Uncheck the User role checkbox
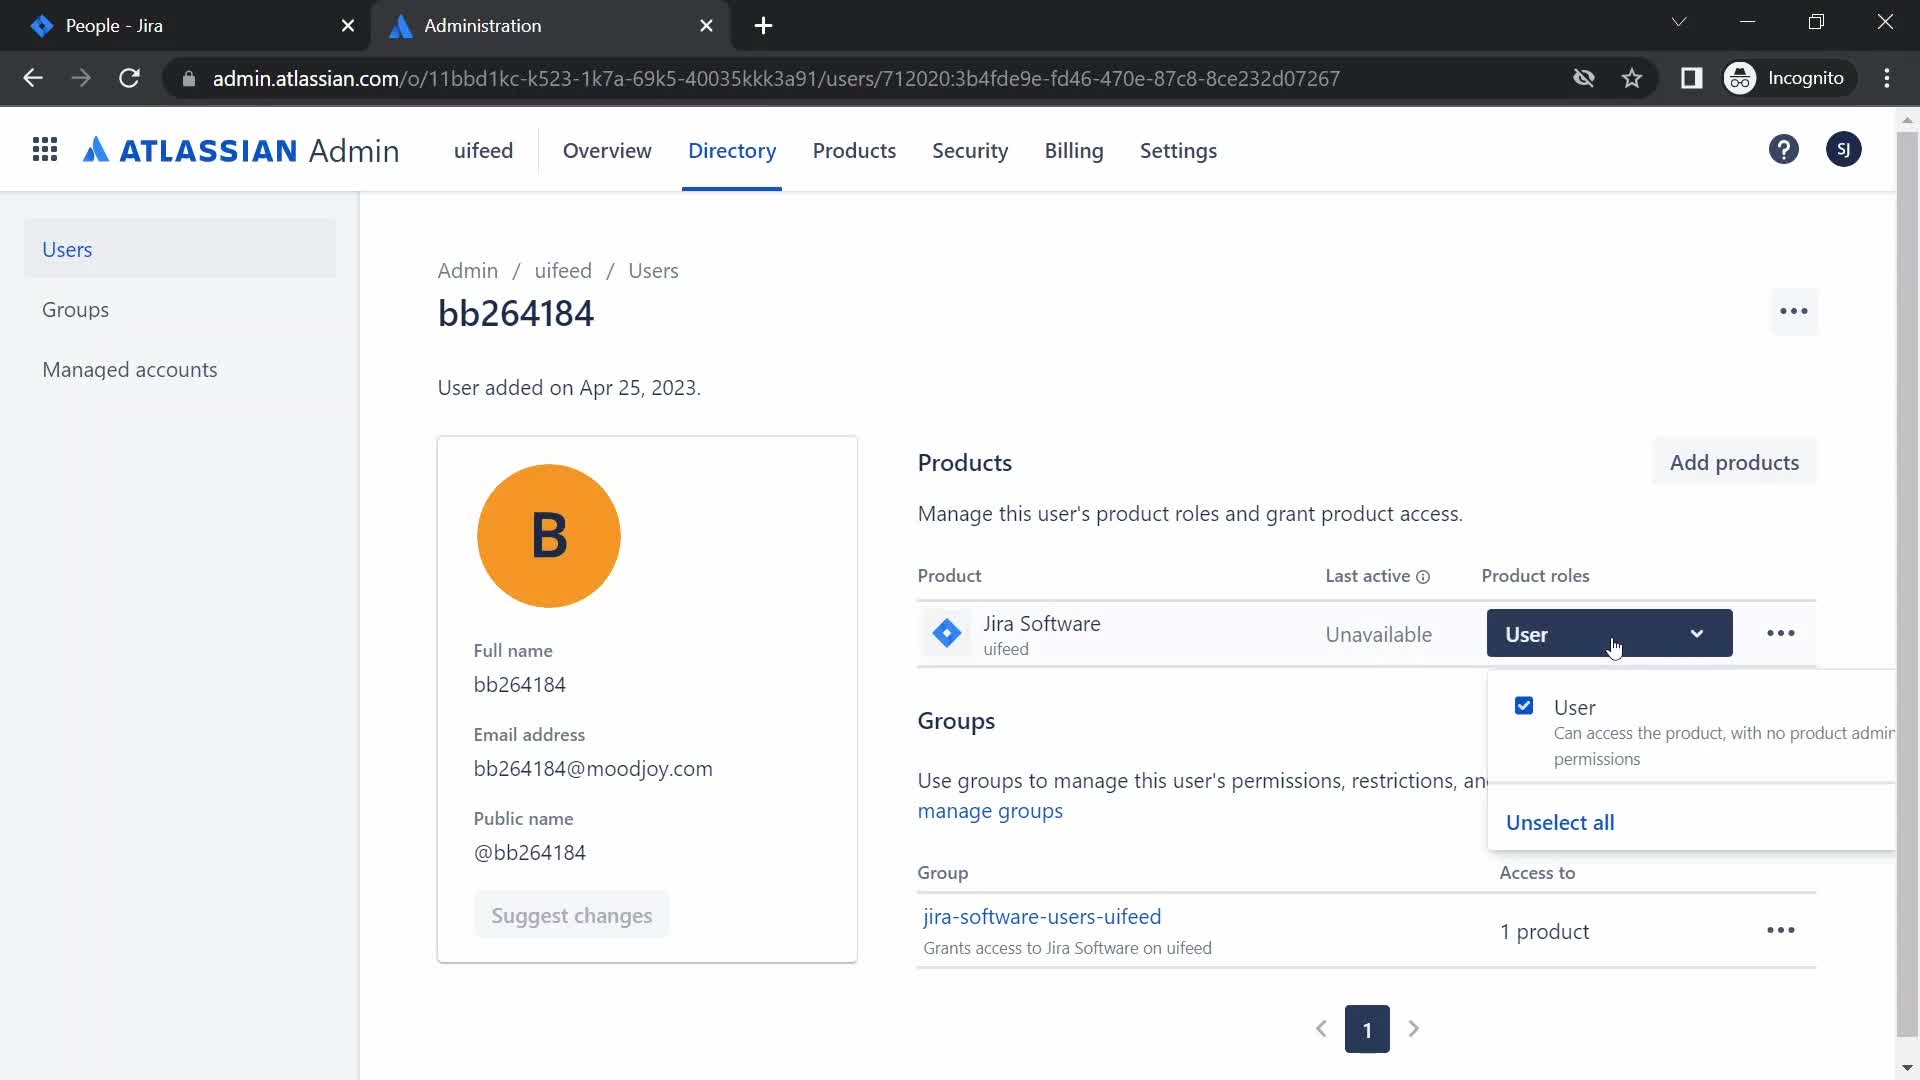Viewport: 1920px width, 1080px height. (1524, 706)
